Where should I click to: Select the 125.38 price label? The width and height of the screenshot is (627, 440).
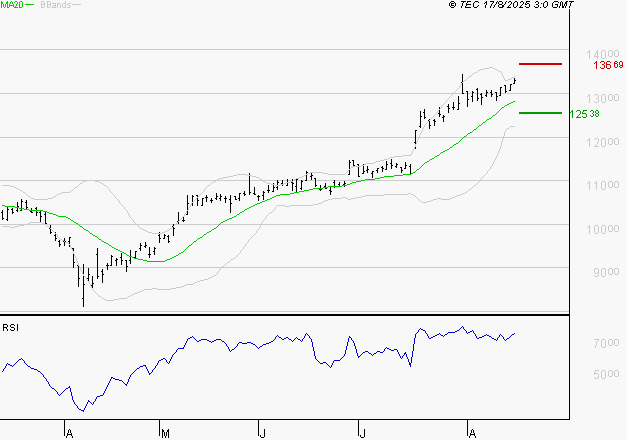pos(584,114)
